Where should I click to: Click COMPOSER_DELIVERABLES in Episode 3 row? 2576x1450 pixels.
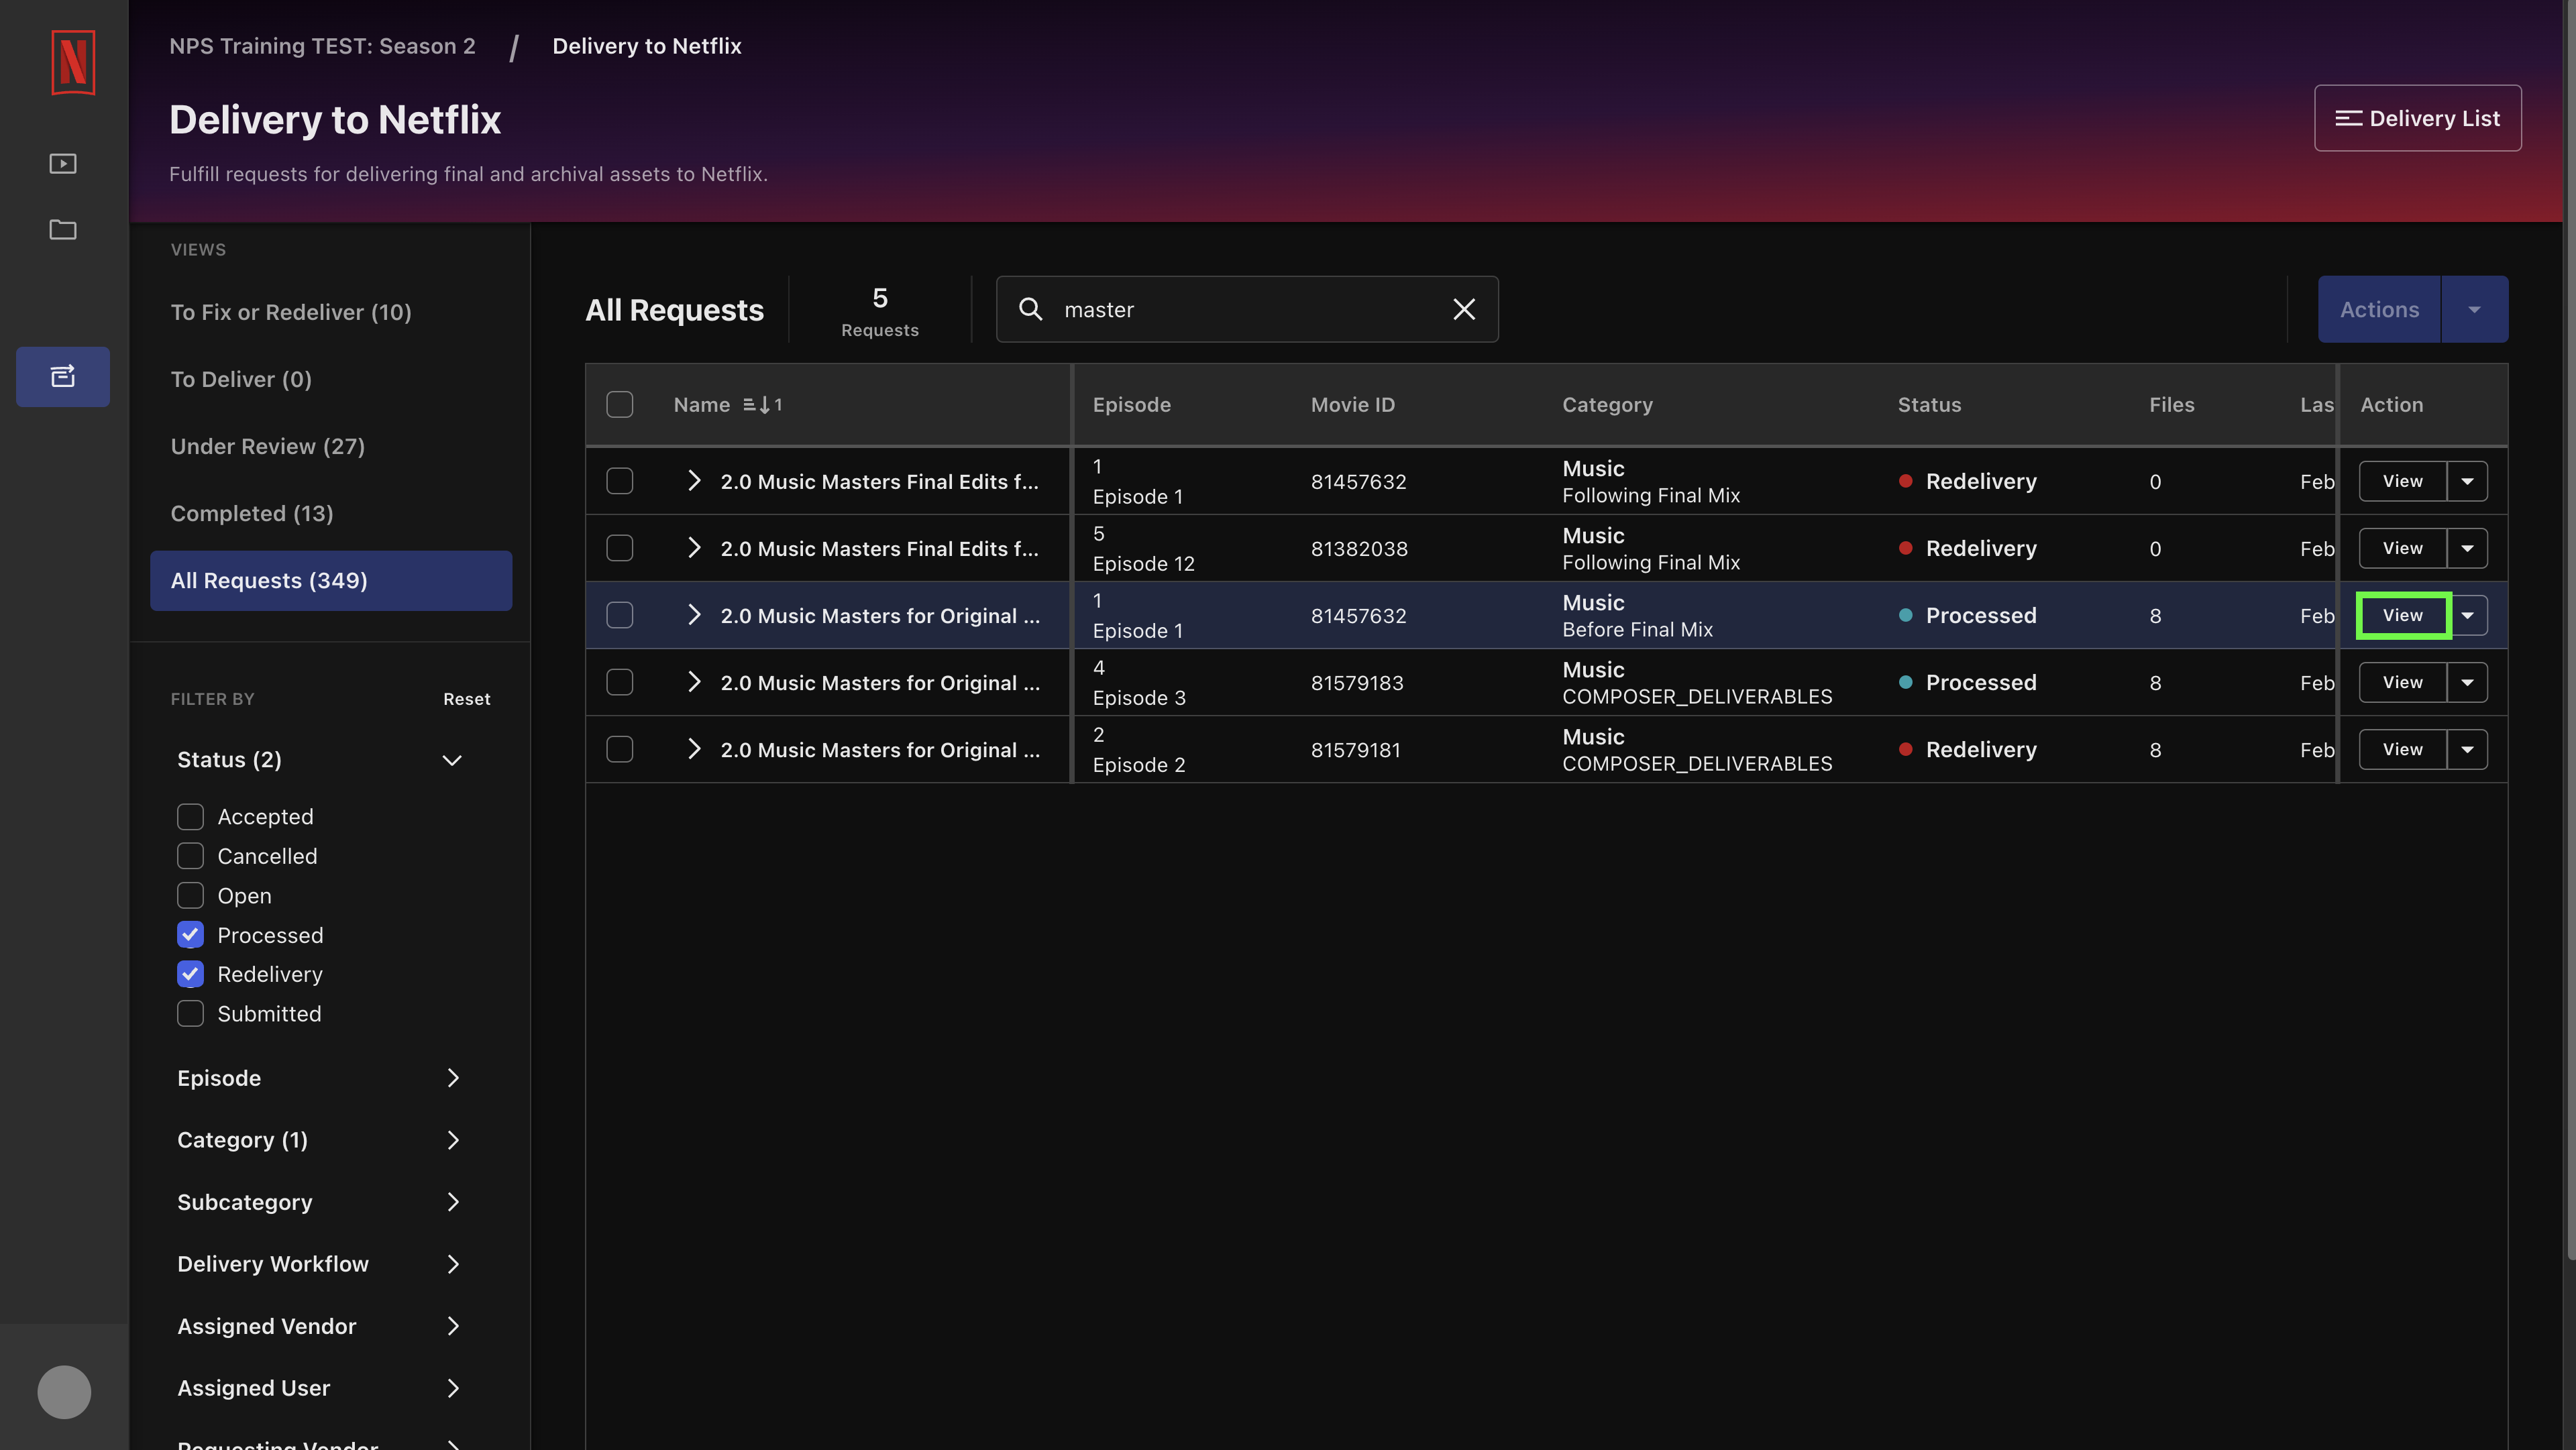tap(1697, 697)
